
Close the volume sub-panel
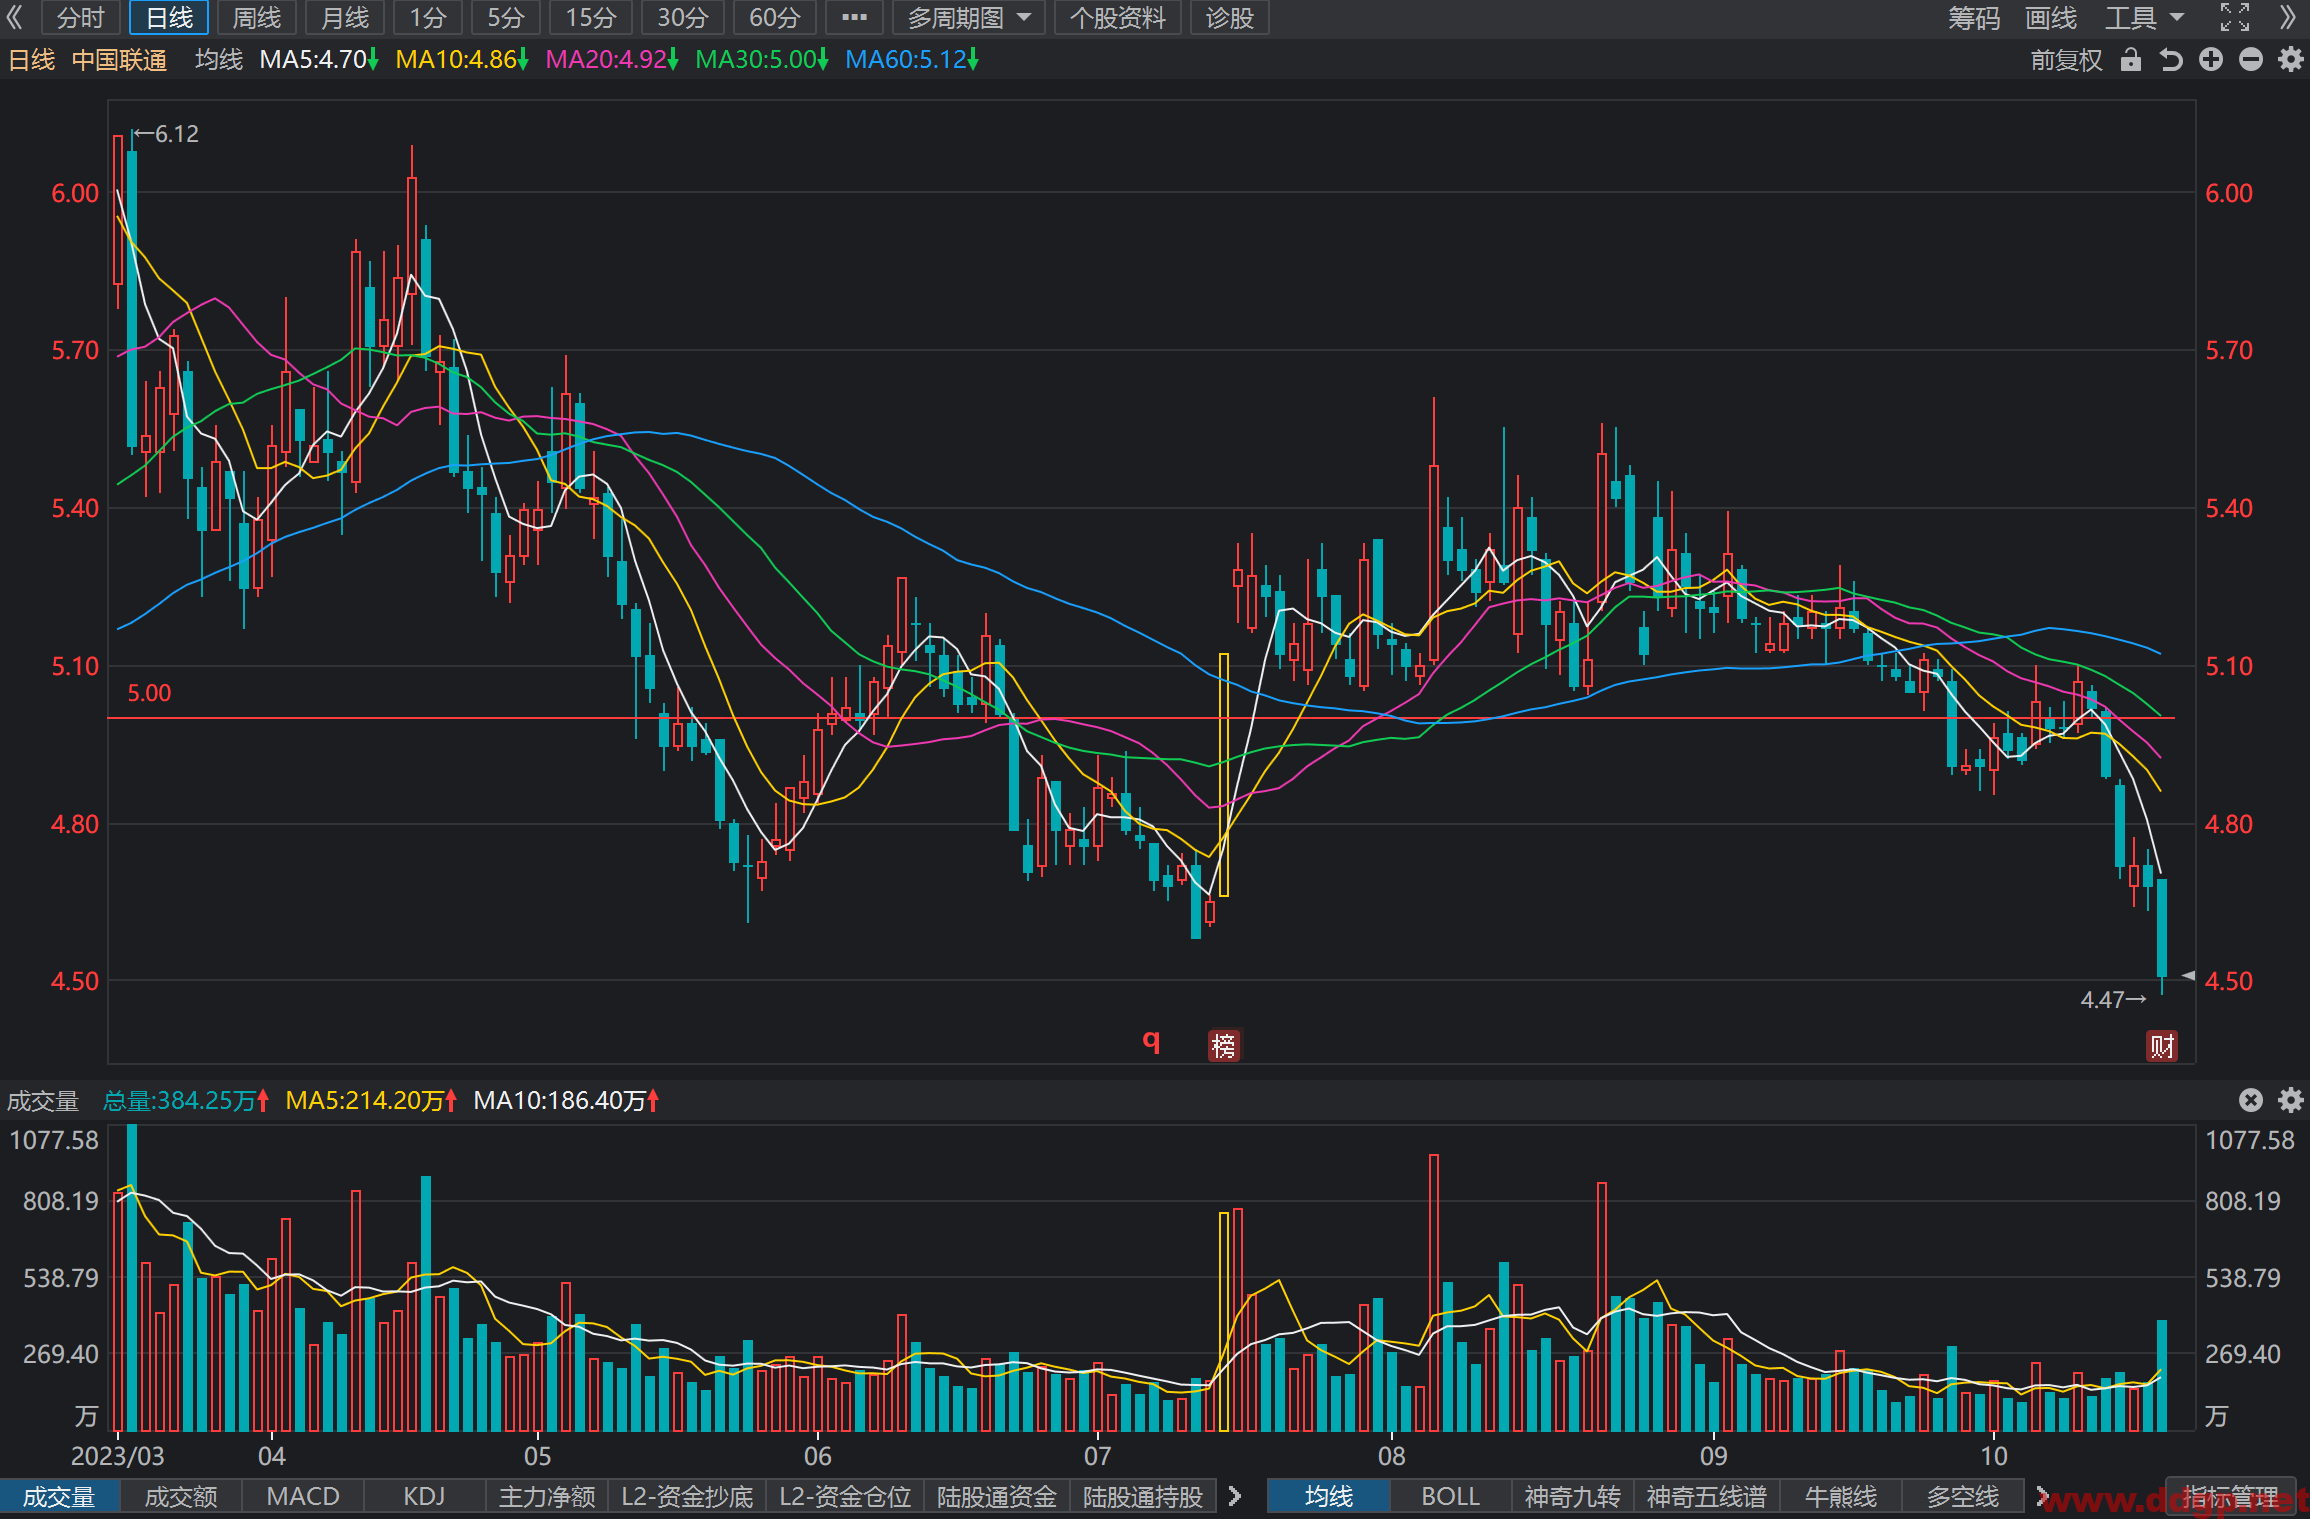[x=2251, y=1100]
